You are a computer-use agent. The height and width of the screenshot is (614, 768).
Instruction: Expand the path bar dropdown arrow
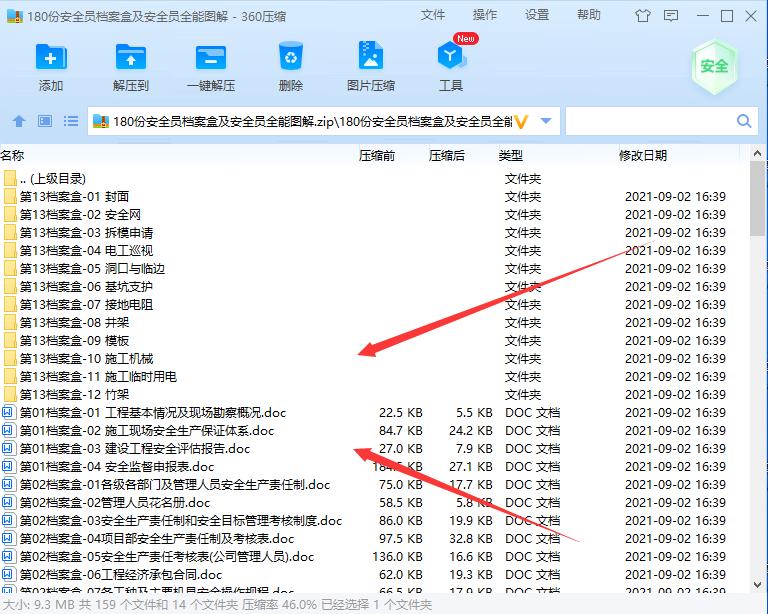546,121
